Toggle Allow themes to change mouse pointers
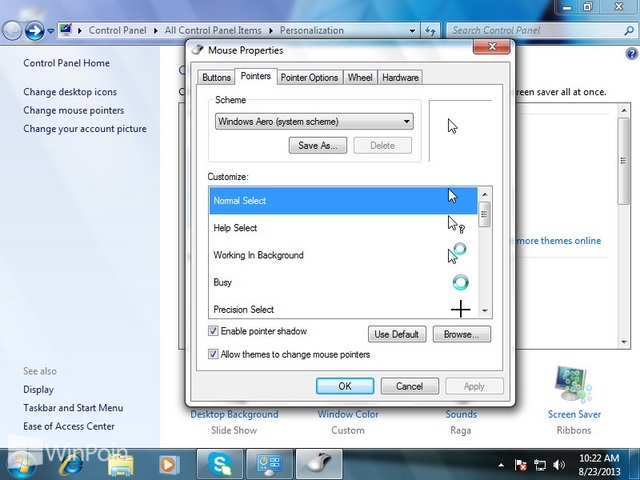This screenshot has height=480, width=640. click(213, 353)
